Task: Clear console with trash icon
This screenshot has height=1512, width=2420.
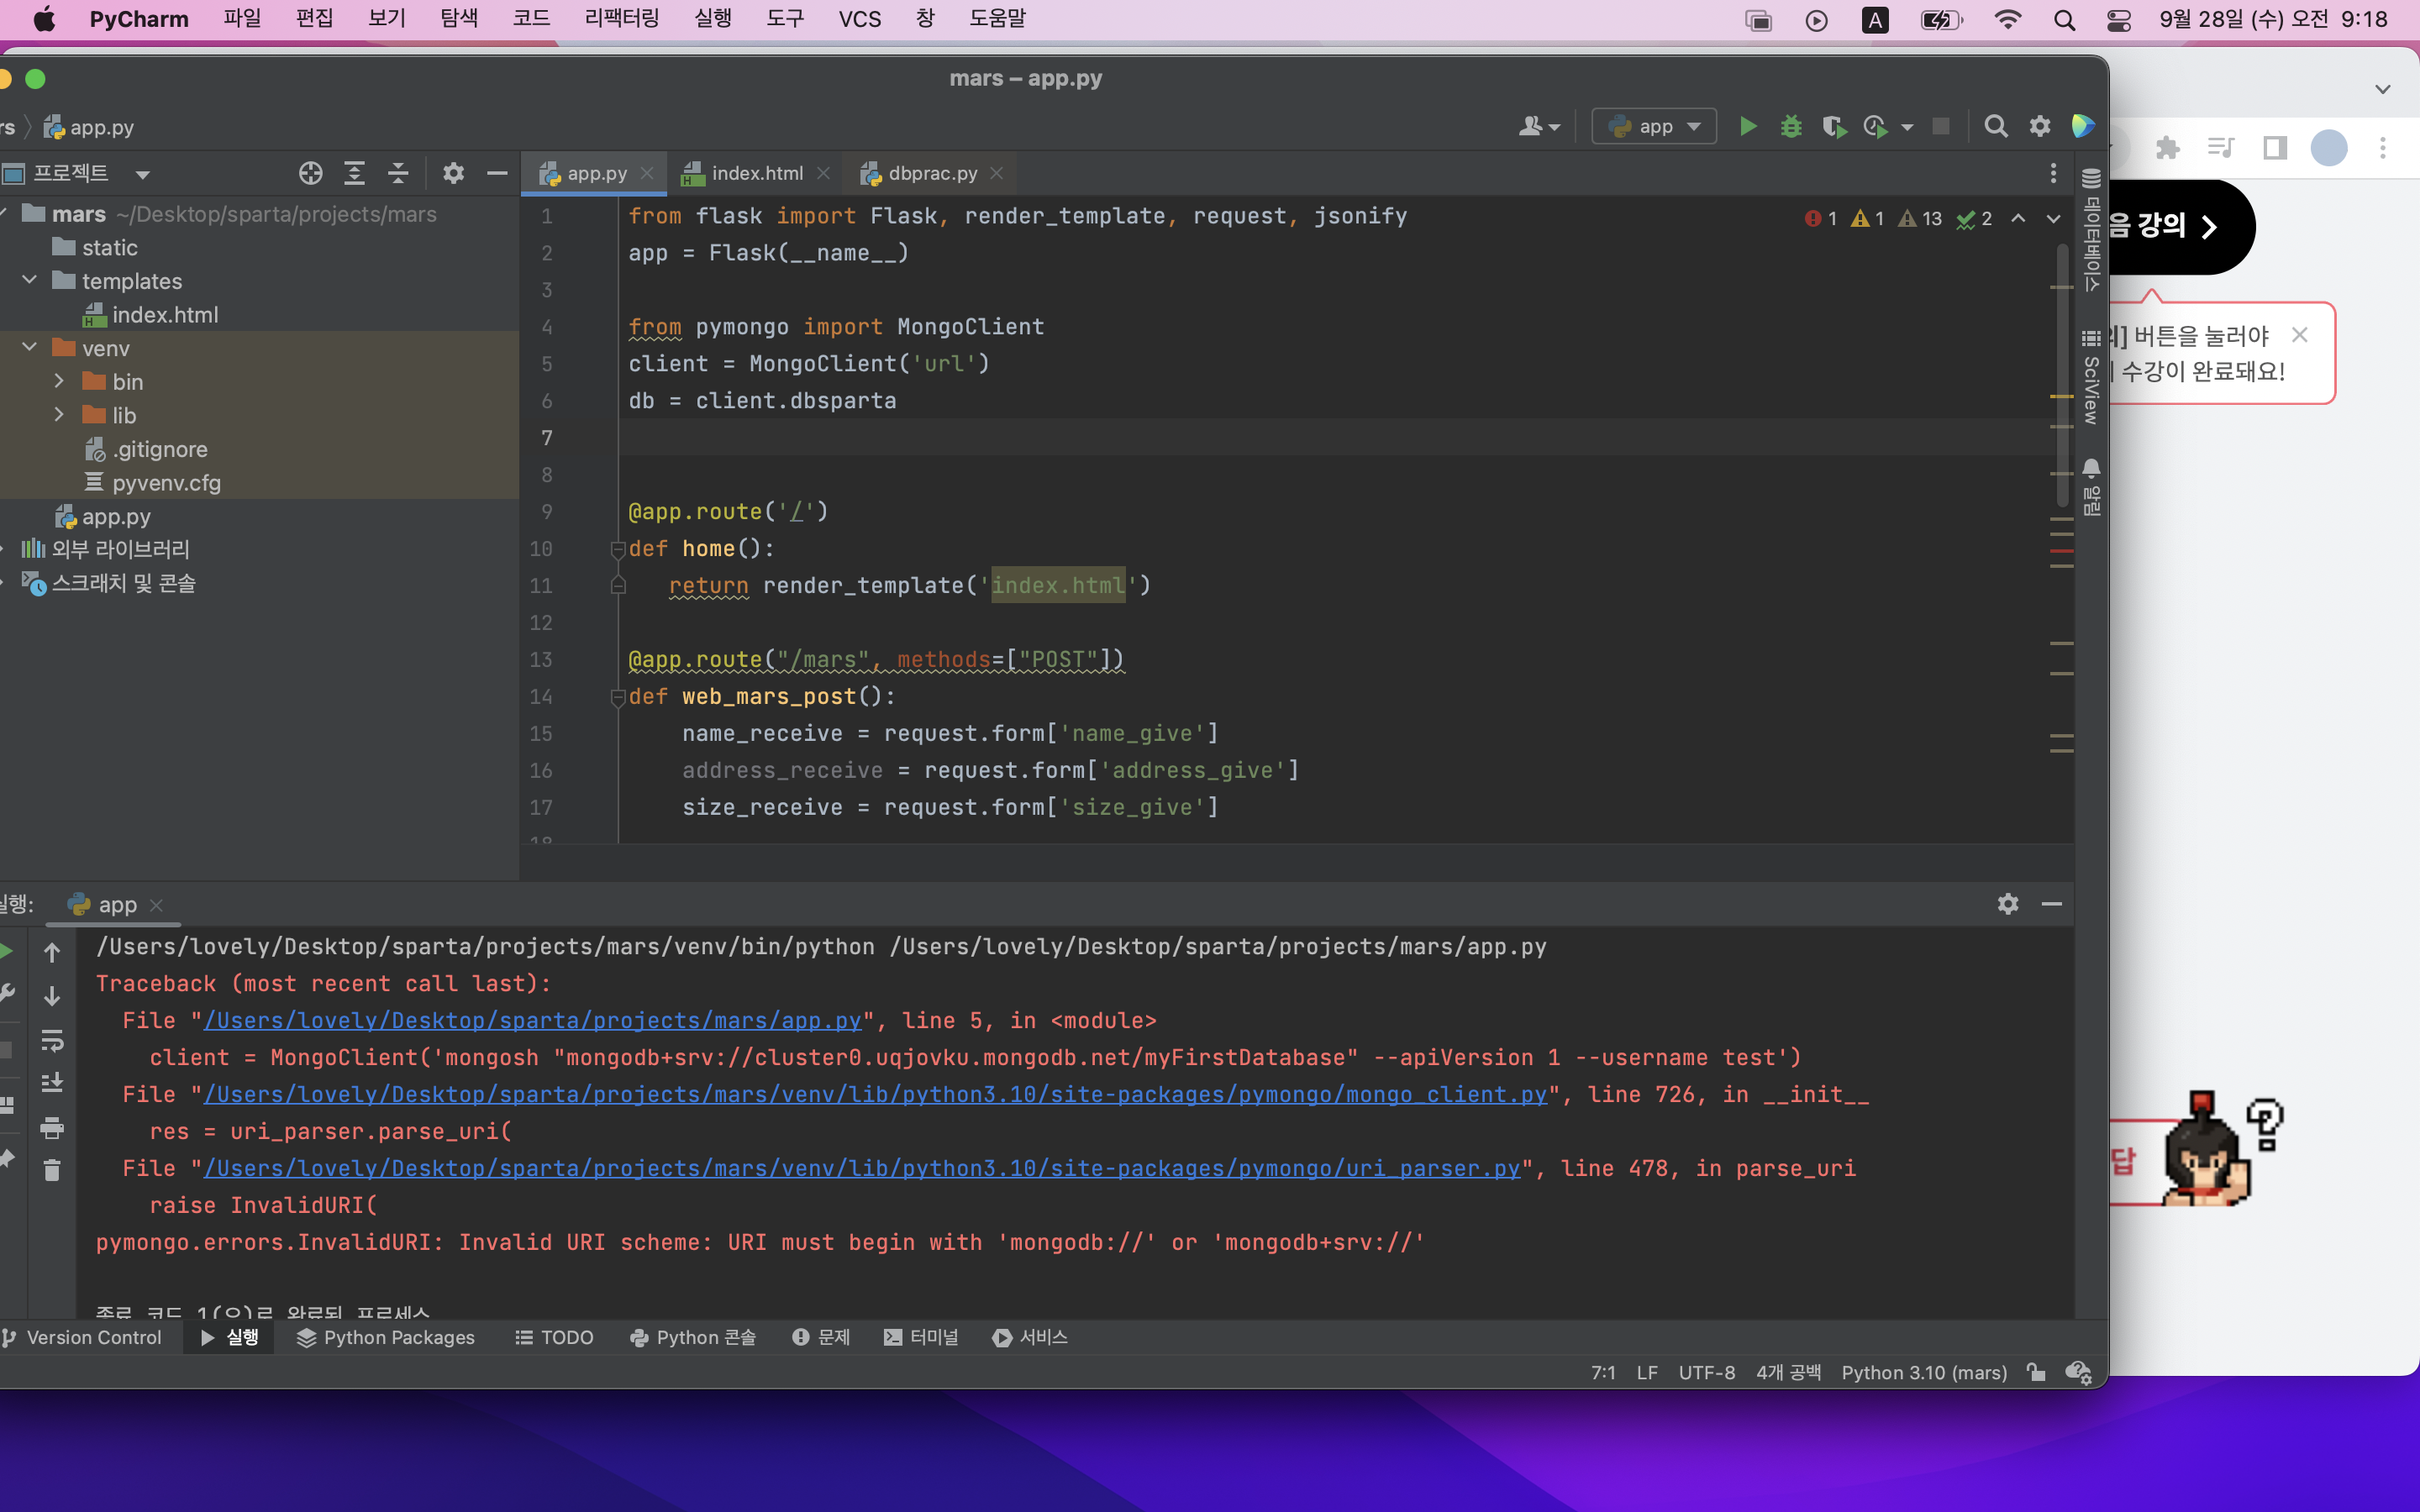Action: pos(52,1170)
